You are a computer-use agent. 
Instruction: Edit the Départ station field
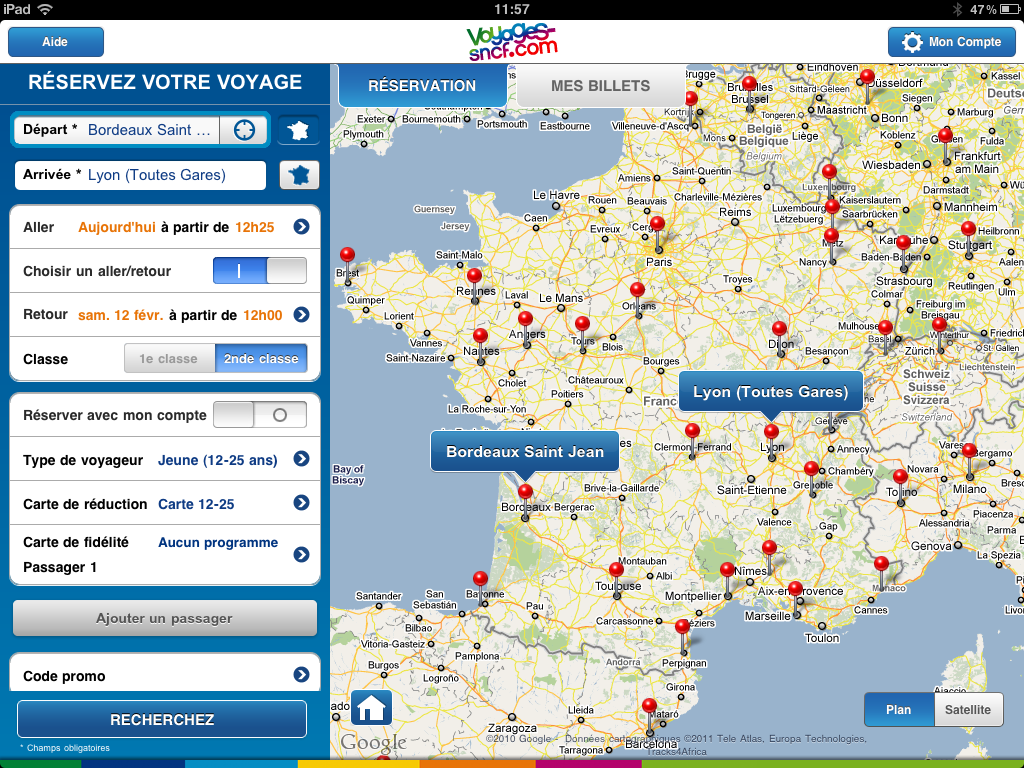click(x=118, y=130)
